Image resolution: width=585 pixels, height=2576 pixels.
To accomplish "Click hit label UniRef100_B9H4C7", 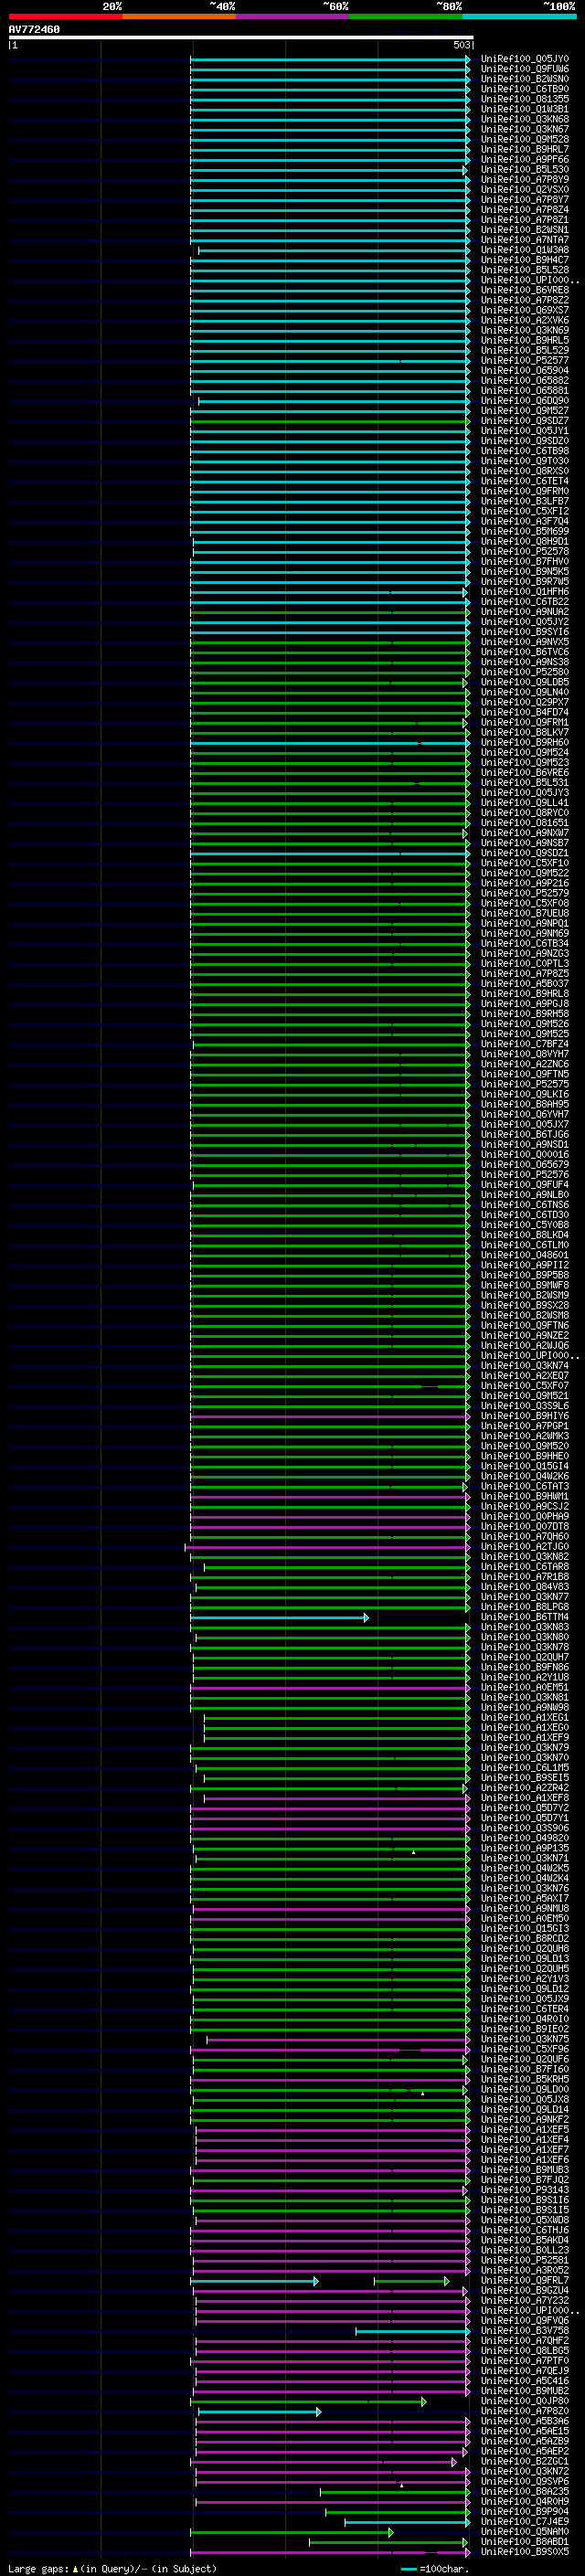I will point(524,260).
